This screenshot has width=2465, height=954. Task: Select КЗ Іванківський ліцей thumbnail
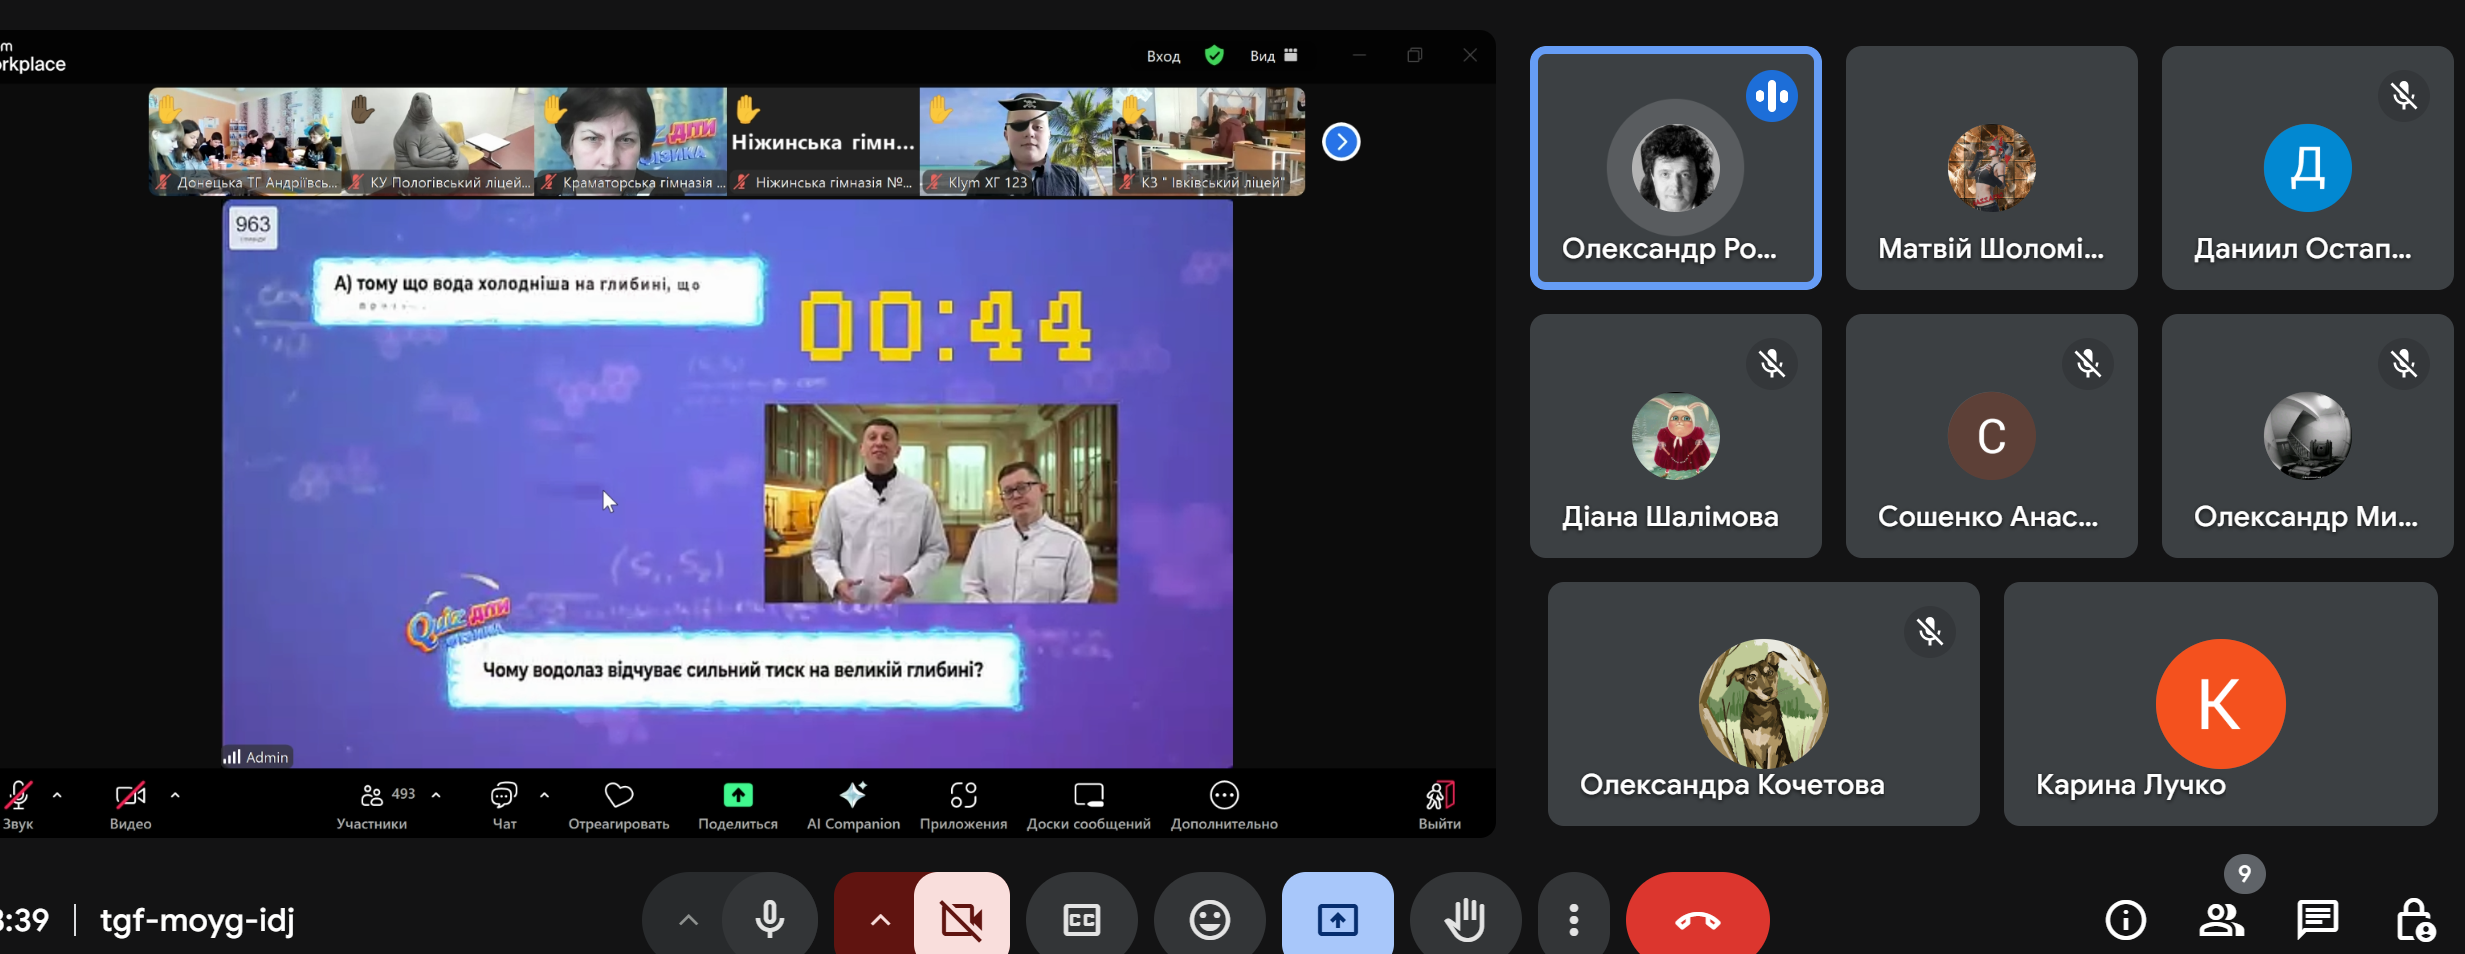pos(1209,141)
